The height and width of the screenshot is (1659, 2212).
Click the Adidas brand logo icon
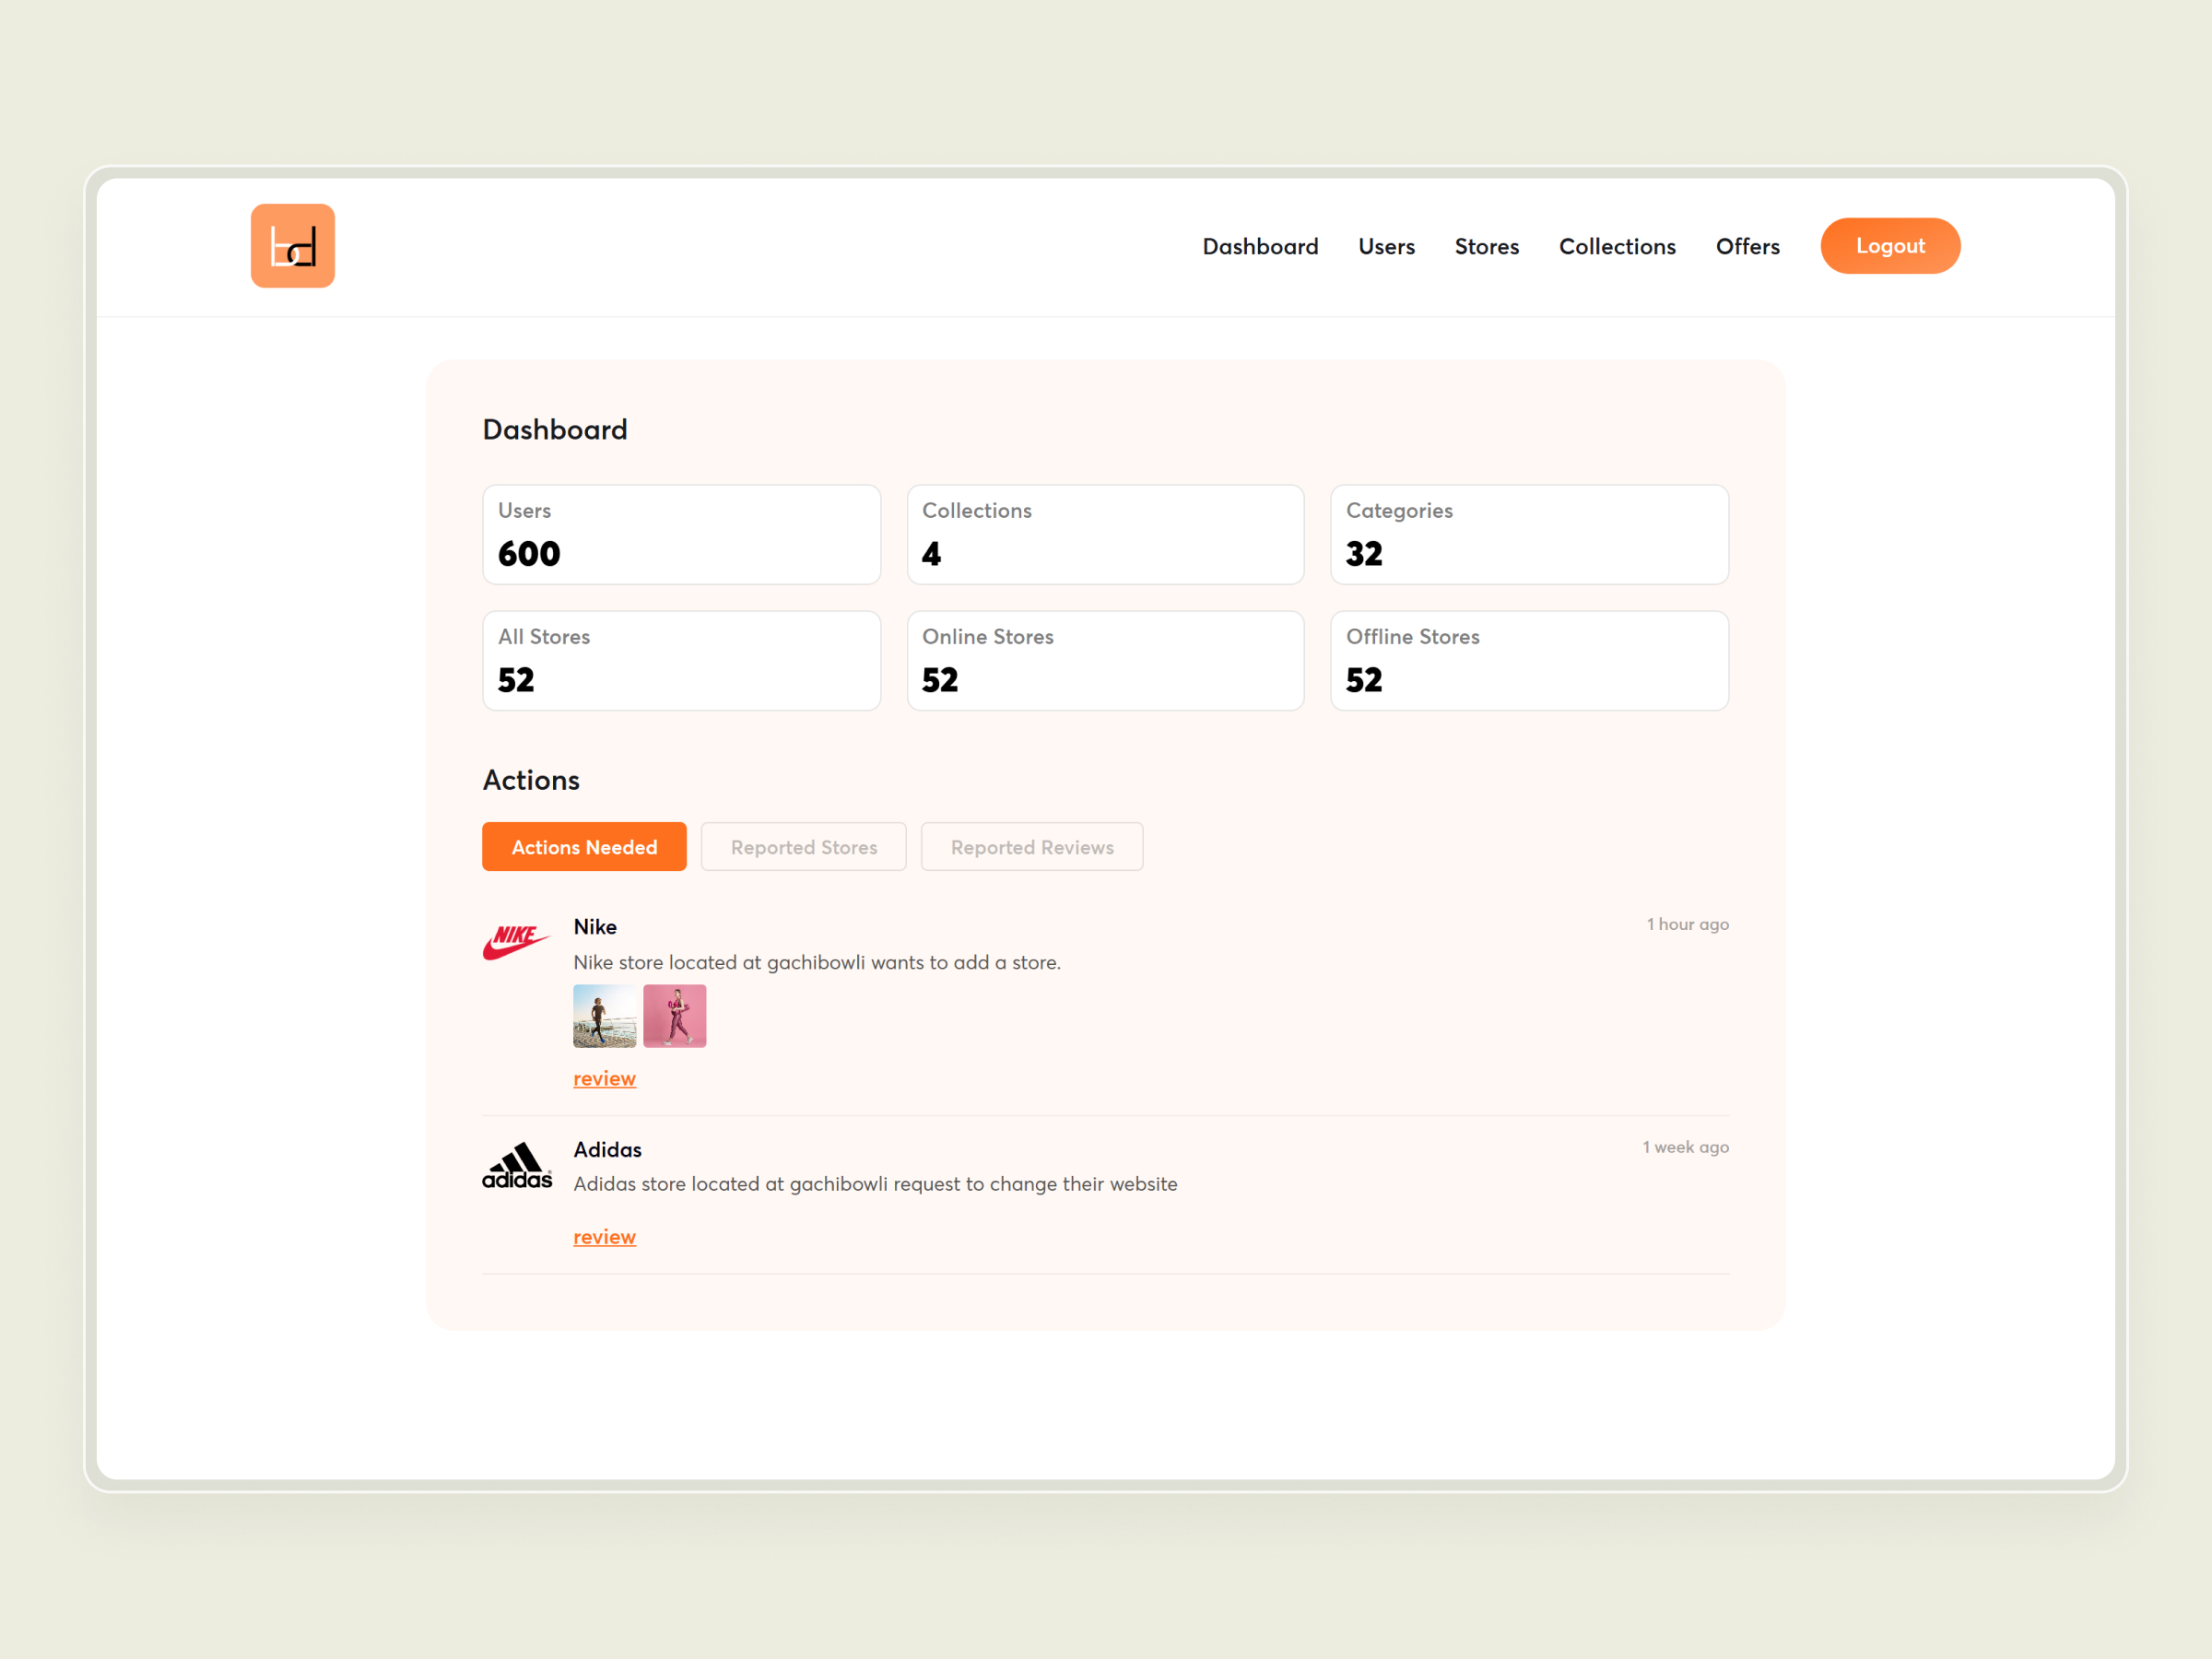(x=516, y=1164)
